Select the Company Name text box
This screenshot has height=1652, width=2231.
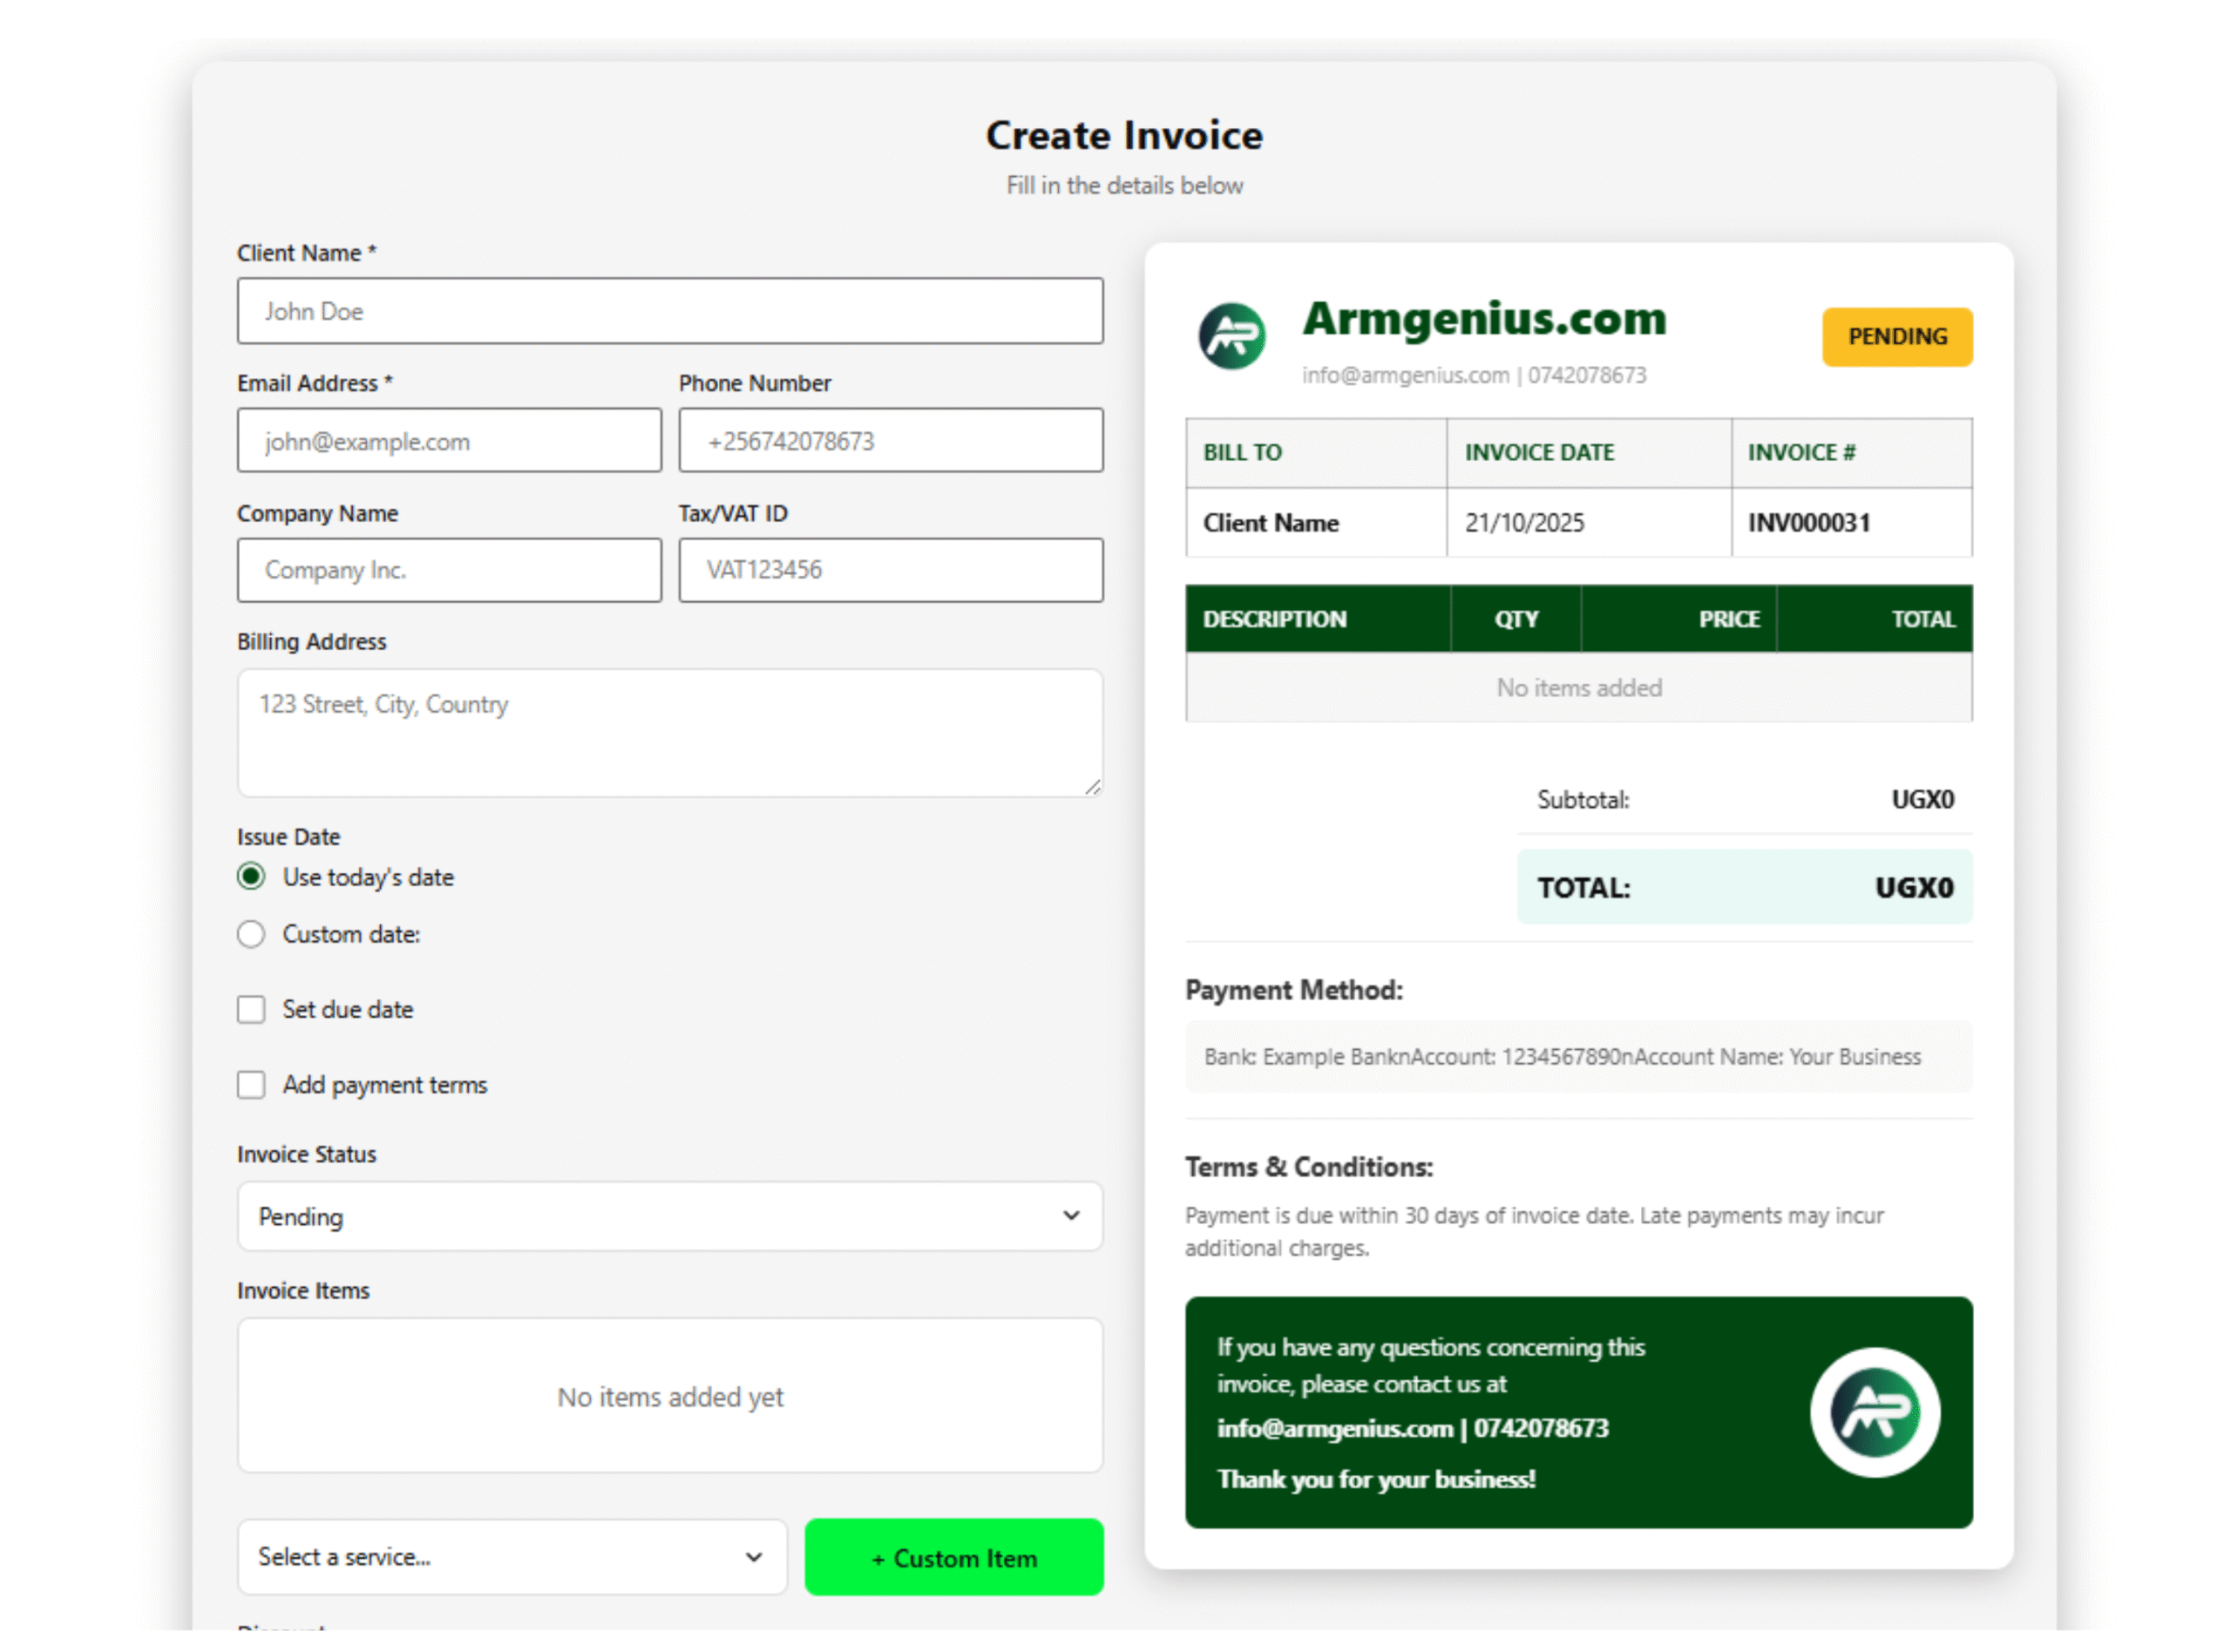pyautogui.click(x=449, y=570)
